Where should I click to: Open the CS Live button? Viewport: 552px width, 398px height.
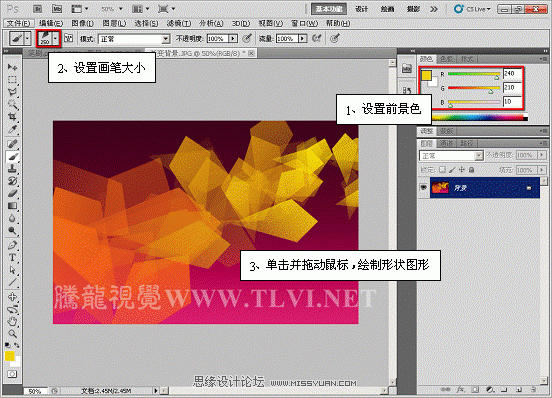tap(472, 9)
